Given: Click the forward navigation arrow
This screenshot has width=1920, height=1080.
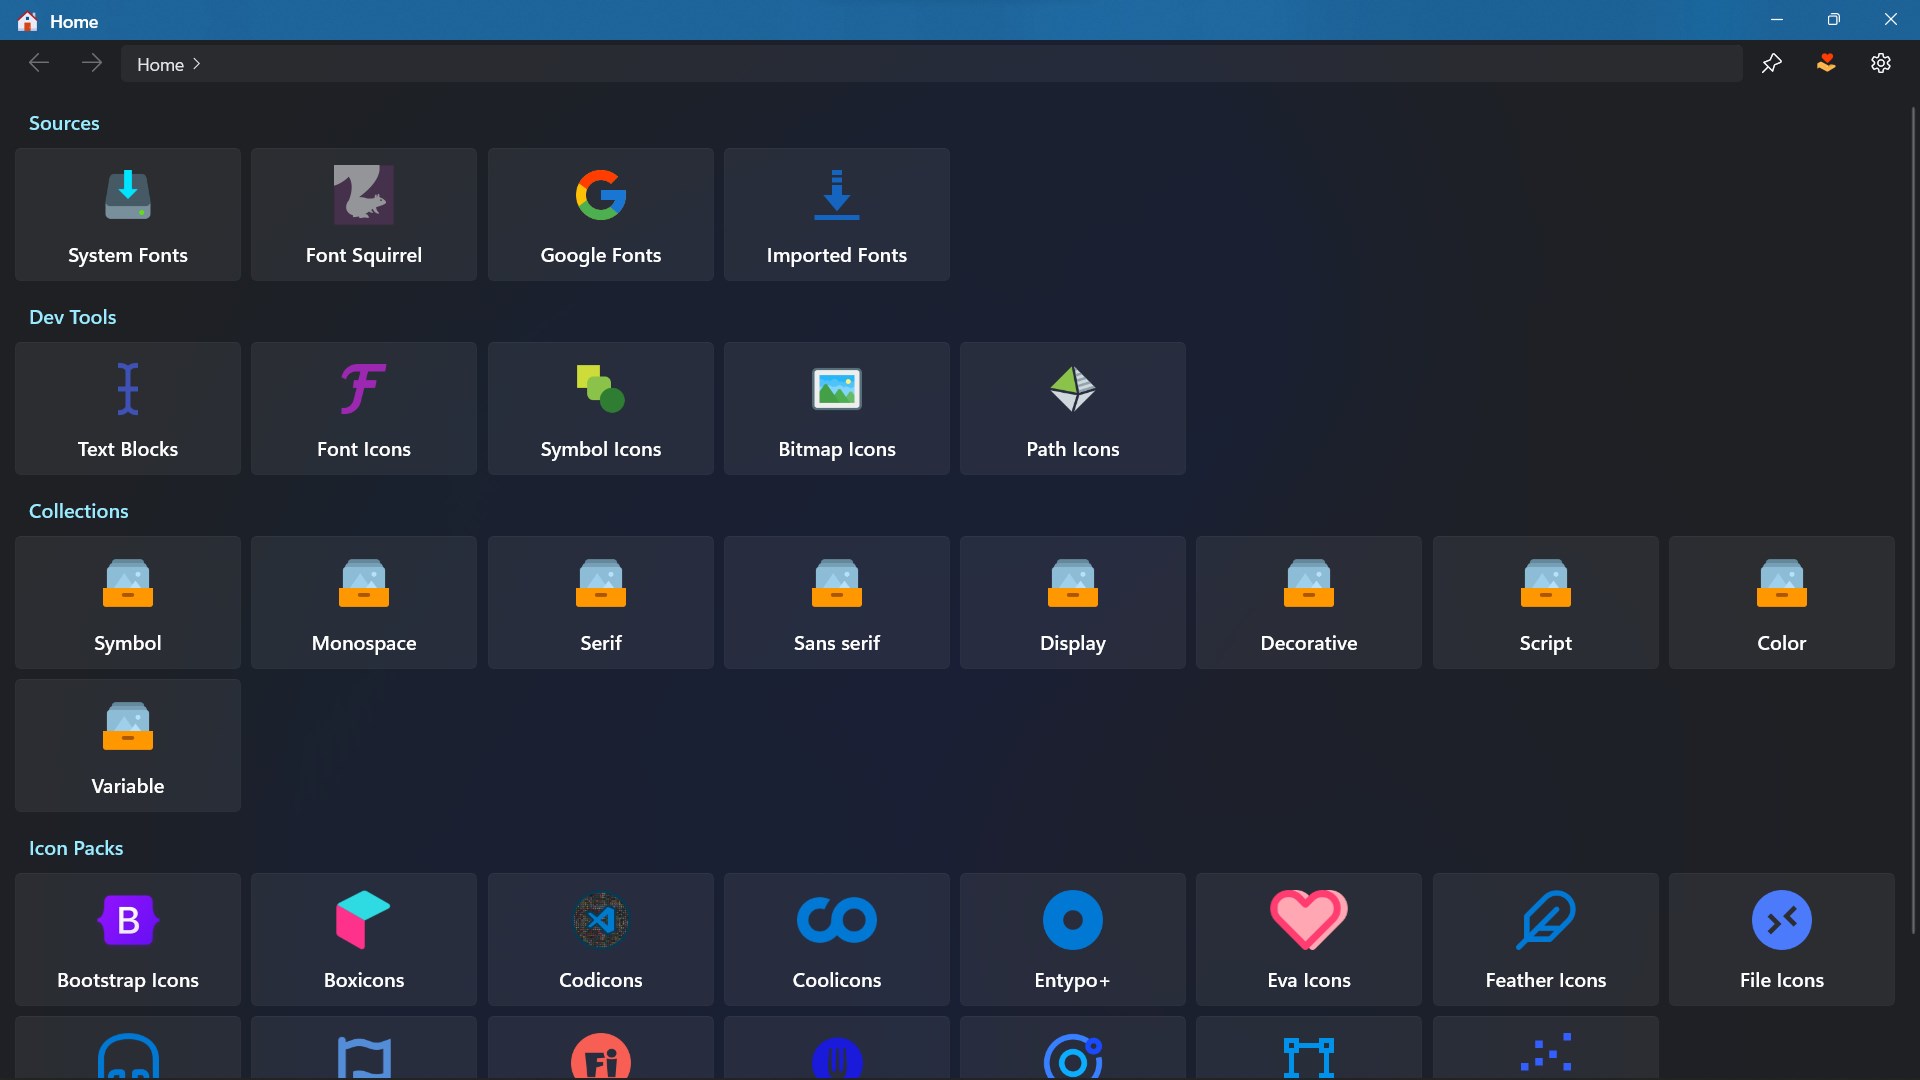Looking at the screenshot, I should tap(92, 63).
